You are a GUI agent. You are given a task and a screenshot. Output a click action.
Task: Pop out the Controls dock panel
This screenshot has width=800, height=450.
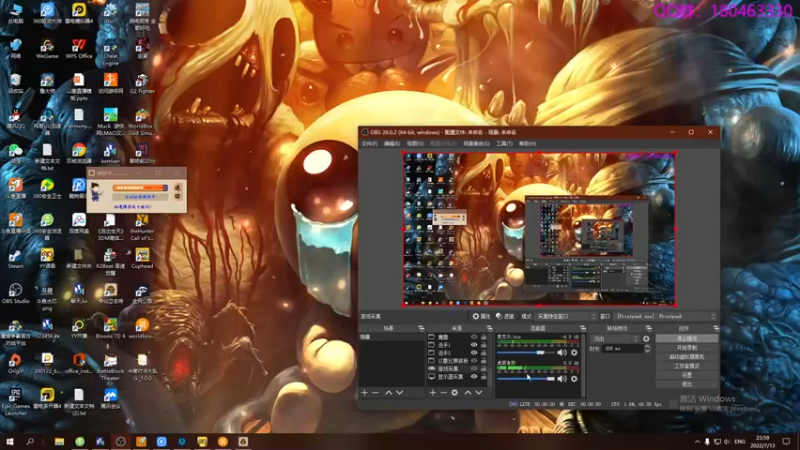pyautogui.click(x=716, y=328)
